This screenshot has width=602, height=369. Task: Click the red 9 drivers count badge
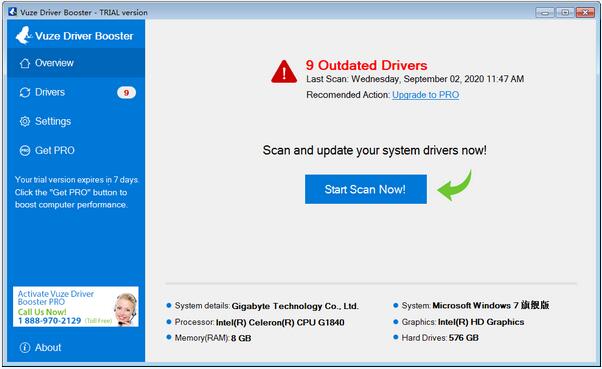click(126, 93)
